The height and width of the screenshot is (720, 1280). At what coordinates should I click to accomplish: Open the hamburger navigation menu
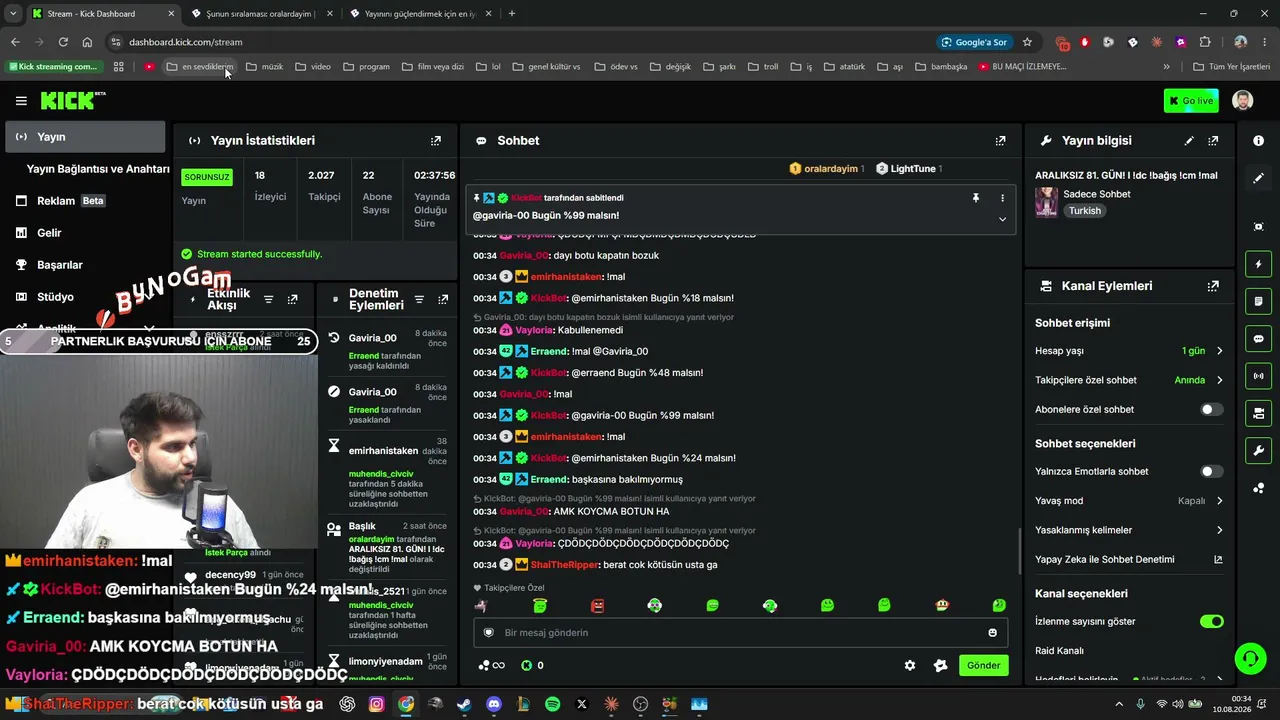pos(21,101)
